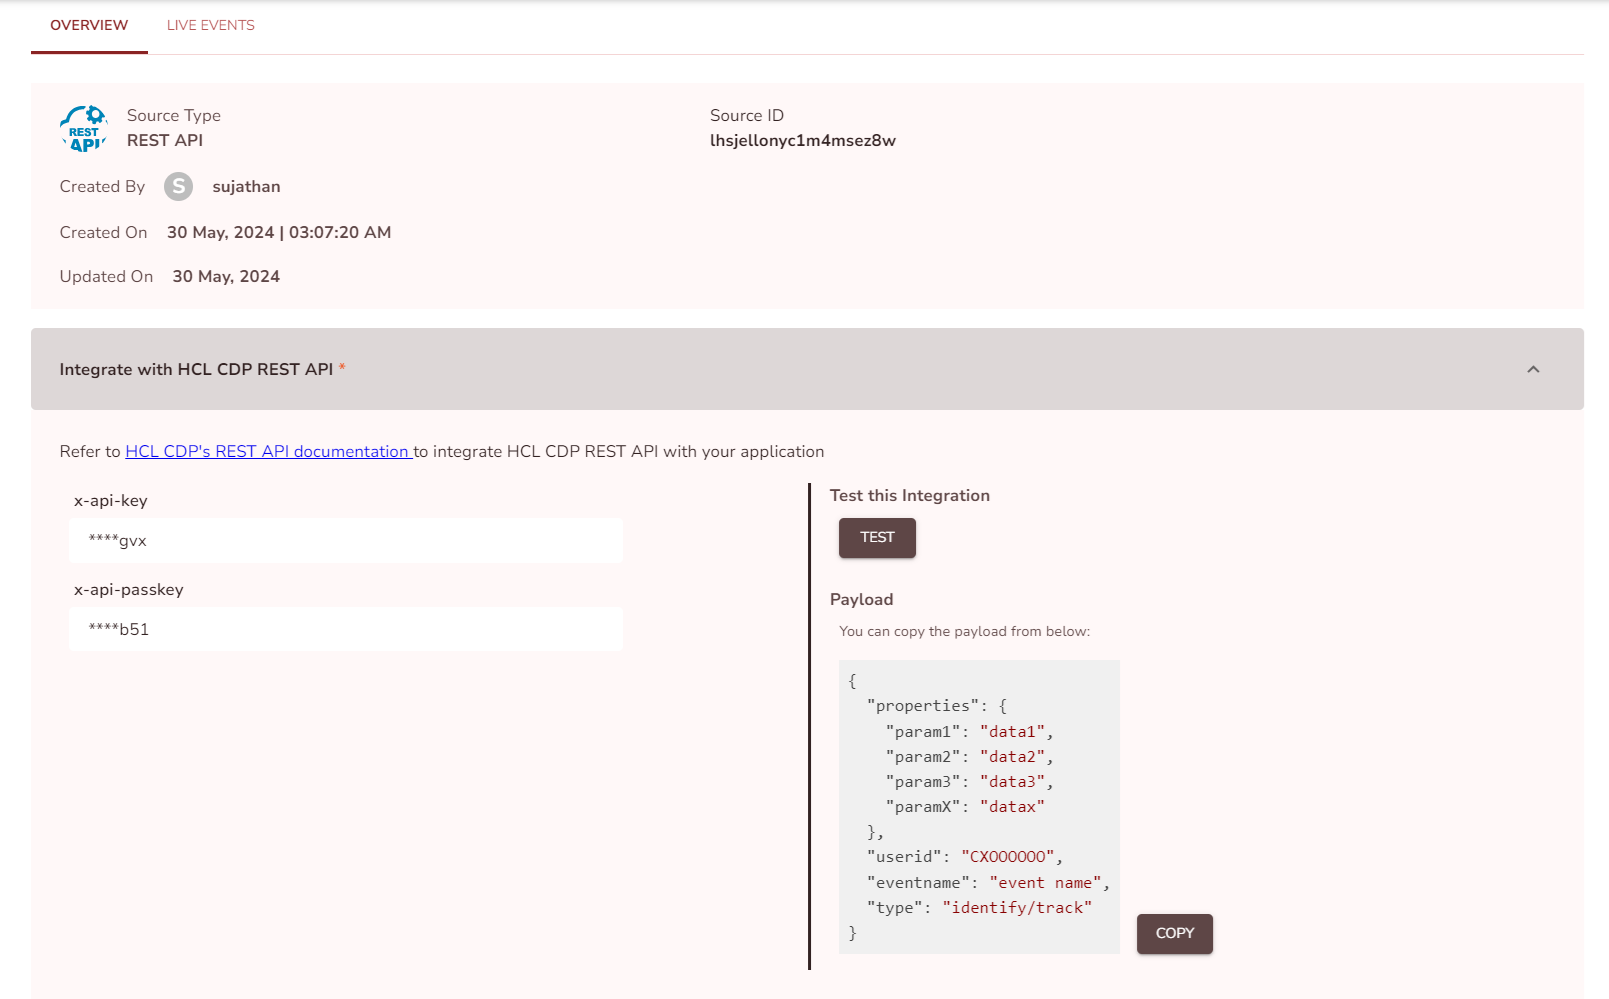The height and width of the screenshot is (999, 1609).
Task: Click the x-api-key label
Action: point(111,500)
